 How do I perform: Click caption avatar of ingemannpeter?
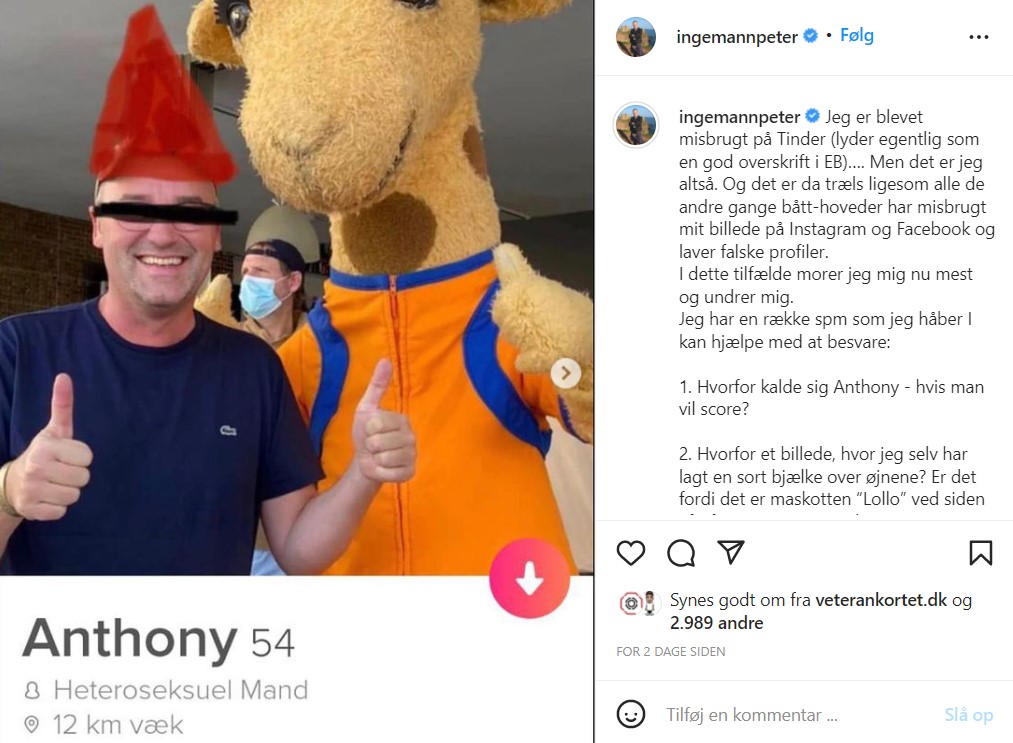point(636,125)
